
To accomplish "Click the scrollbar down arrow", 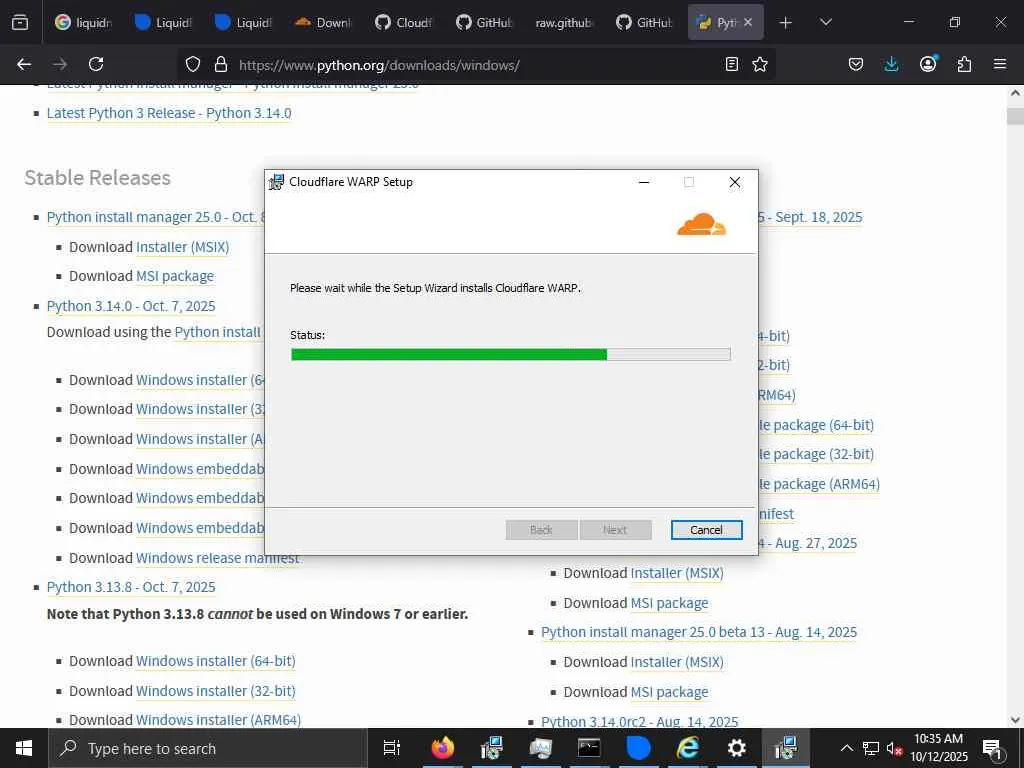I will coord(1015,720).
